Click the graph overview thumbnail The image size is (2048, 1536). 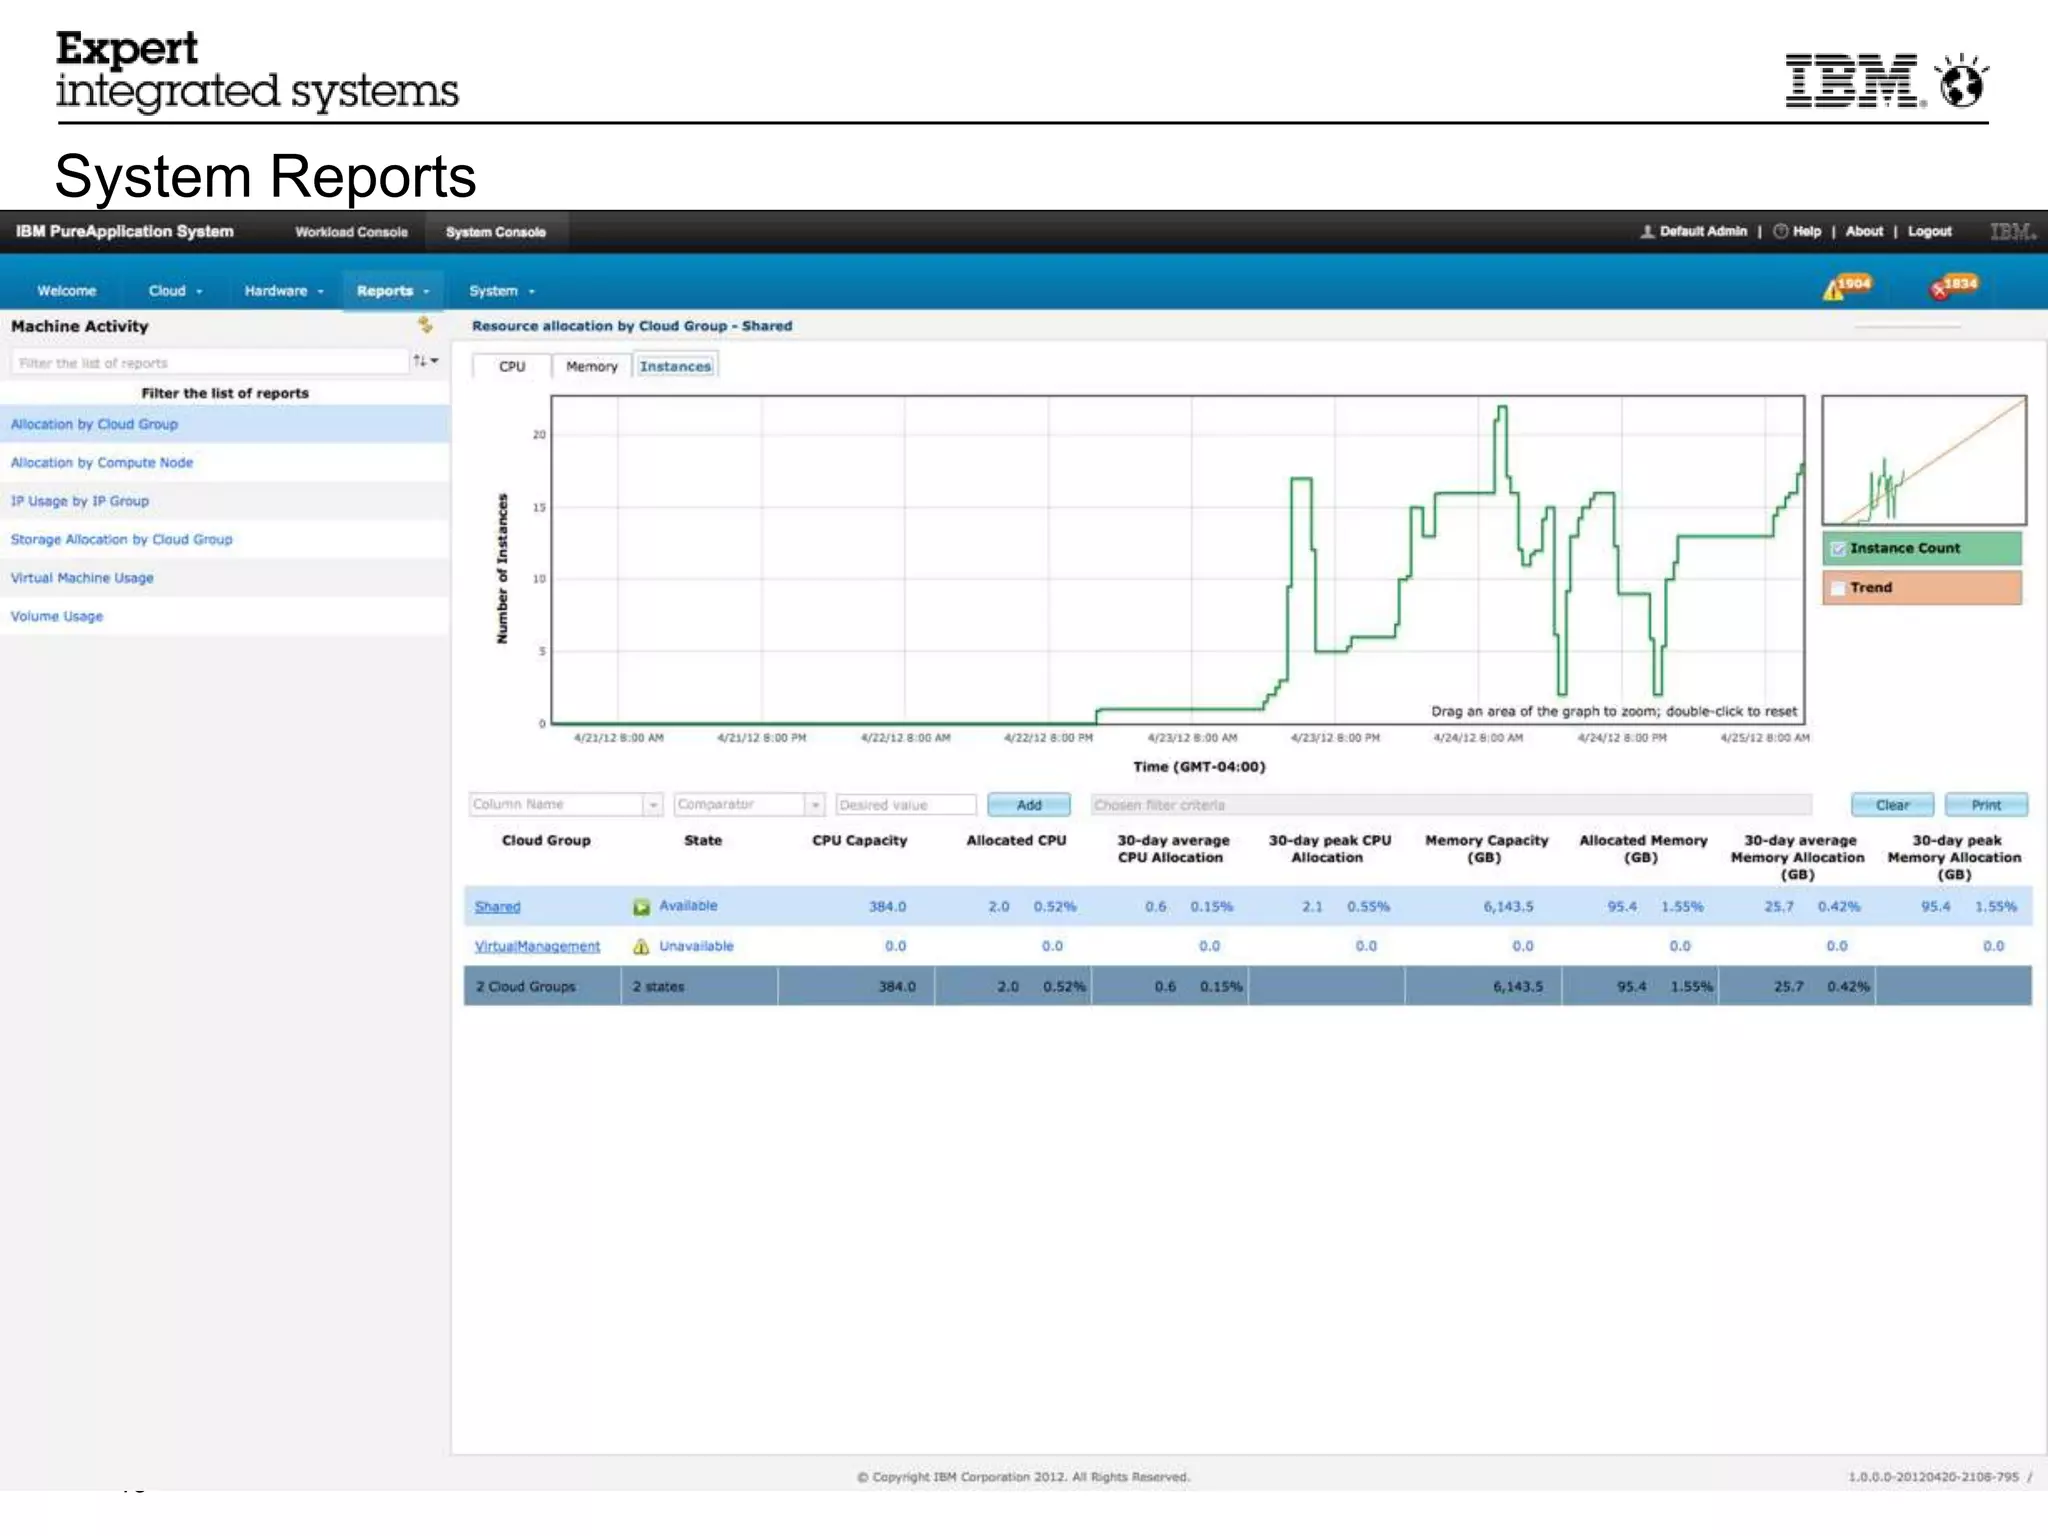(1924, 460)
